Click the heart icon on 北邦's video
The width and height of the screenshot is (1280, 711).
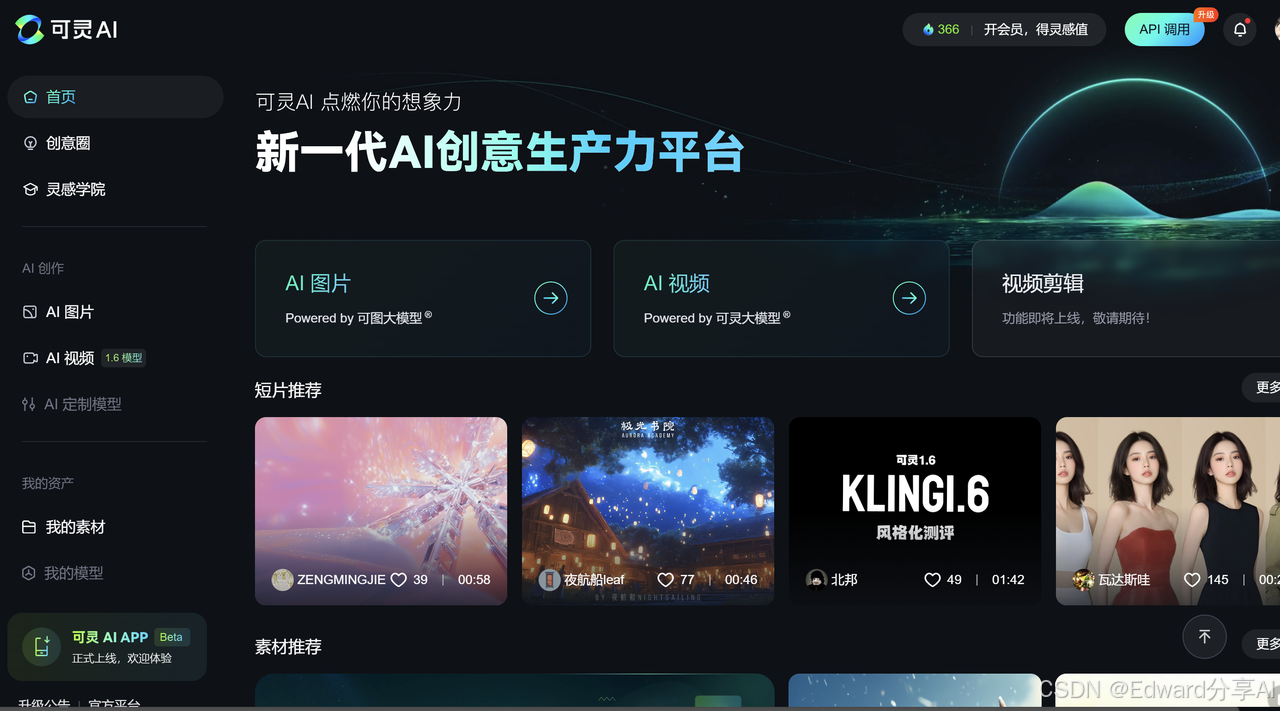tap(932, 580)
